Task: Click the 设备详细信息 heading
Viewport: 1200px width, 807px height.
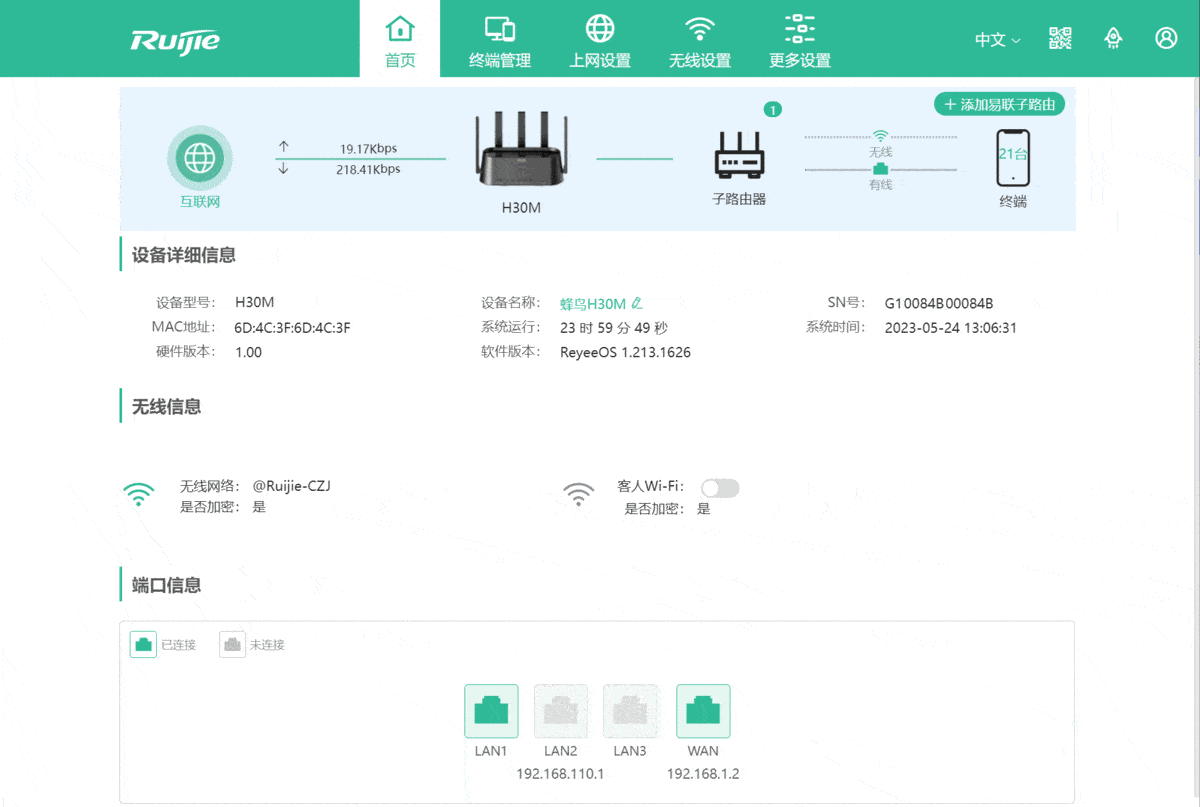Action: tap(184, 255)
